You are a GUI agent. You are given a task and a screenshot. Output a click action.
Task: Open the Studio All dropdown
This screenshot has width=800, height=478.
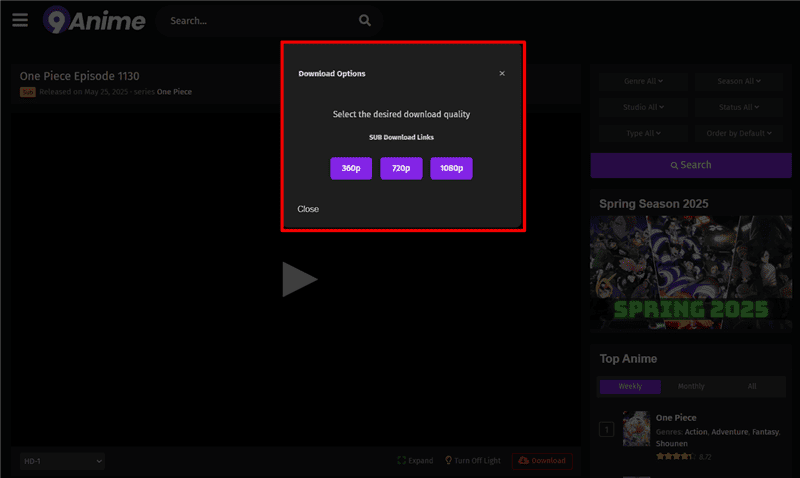click(x=643, y=107)
